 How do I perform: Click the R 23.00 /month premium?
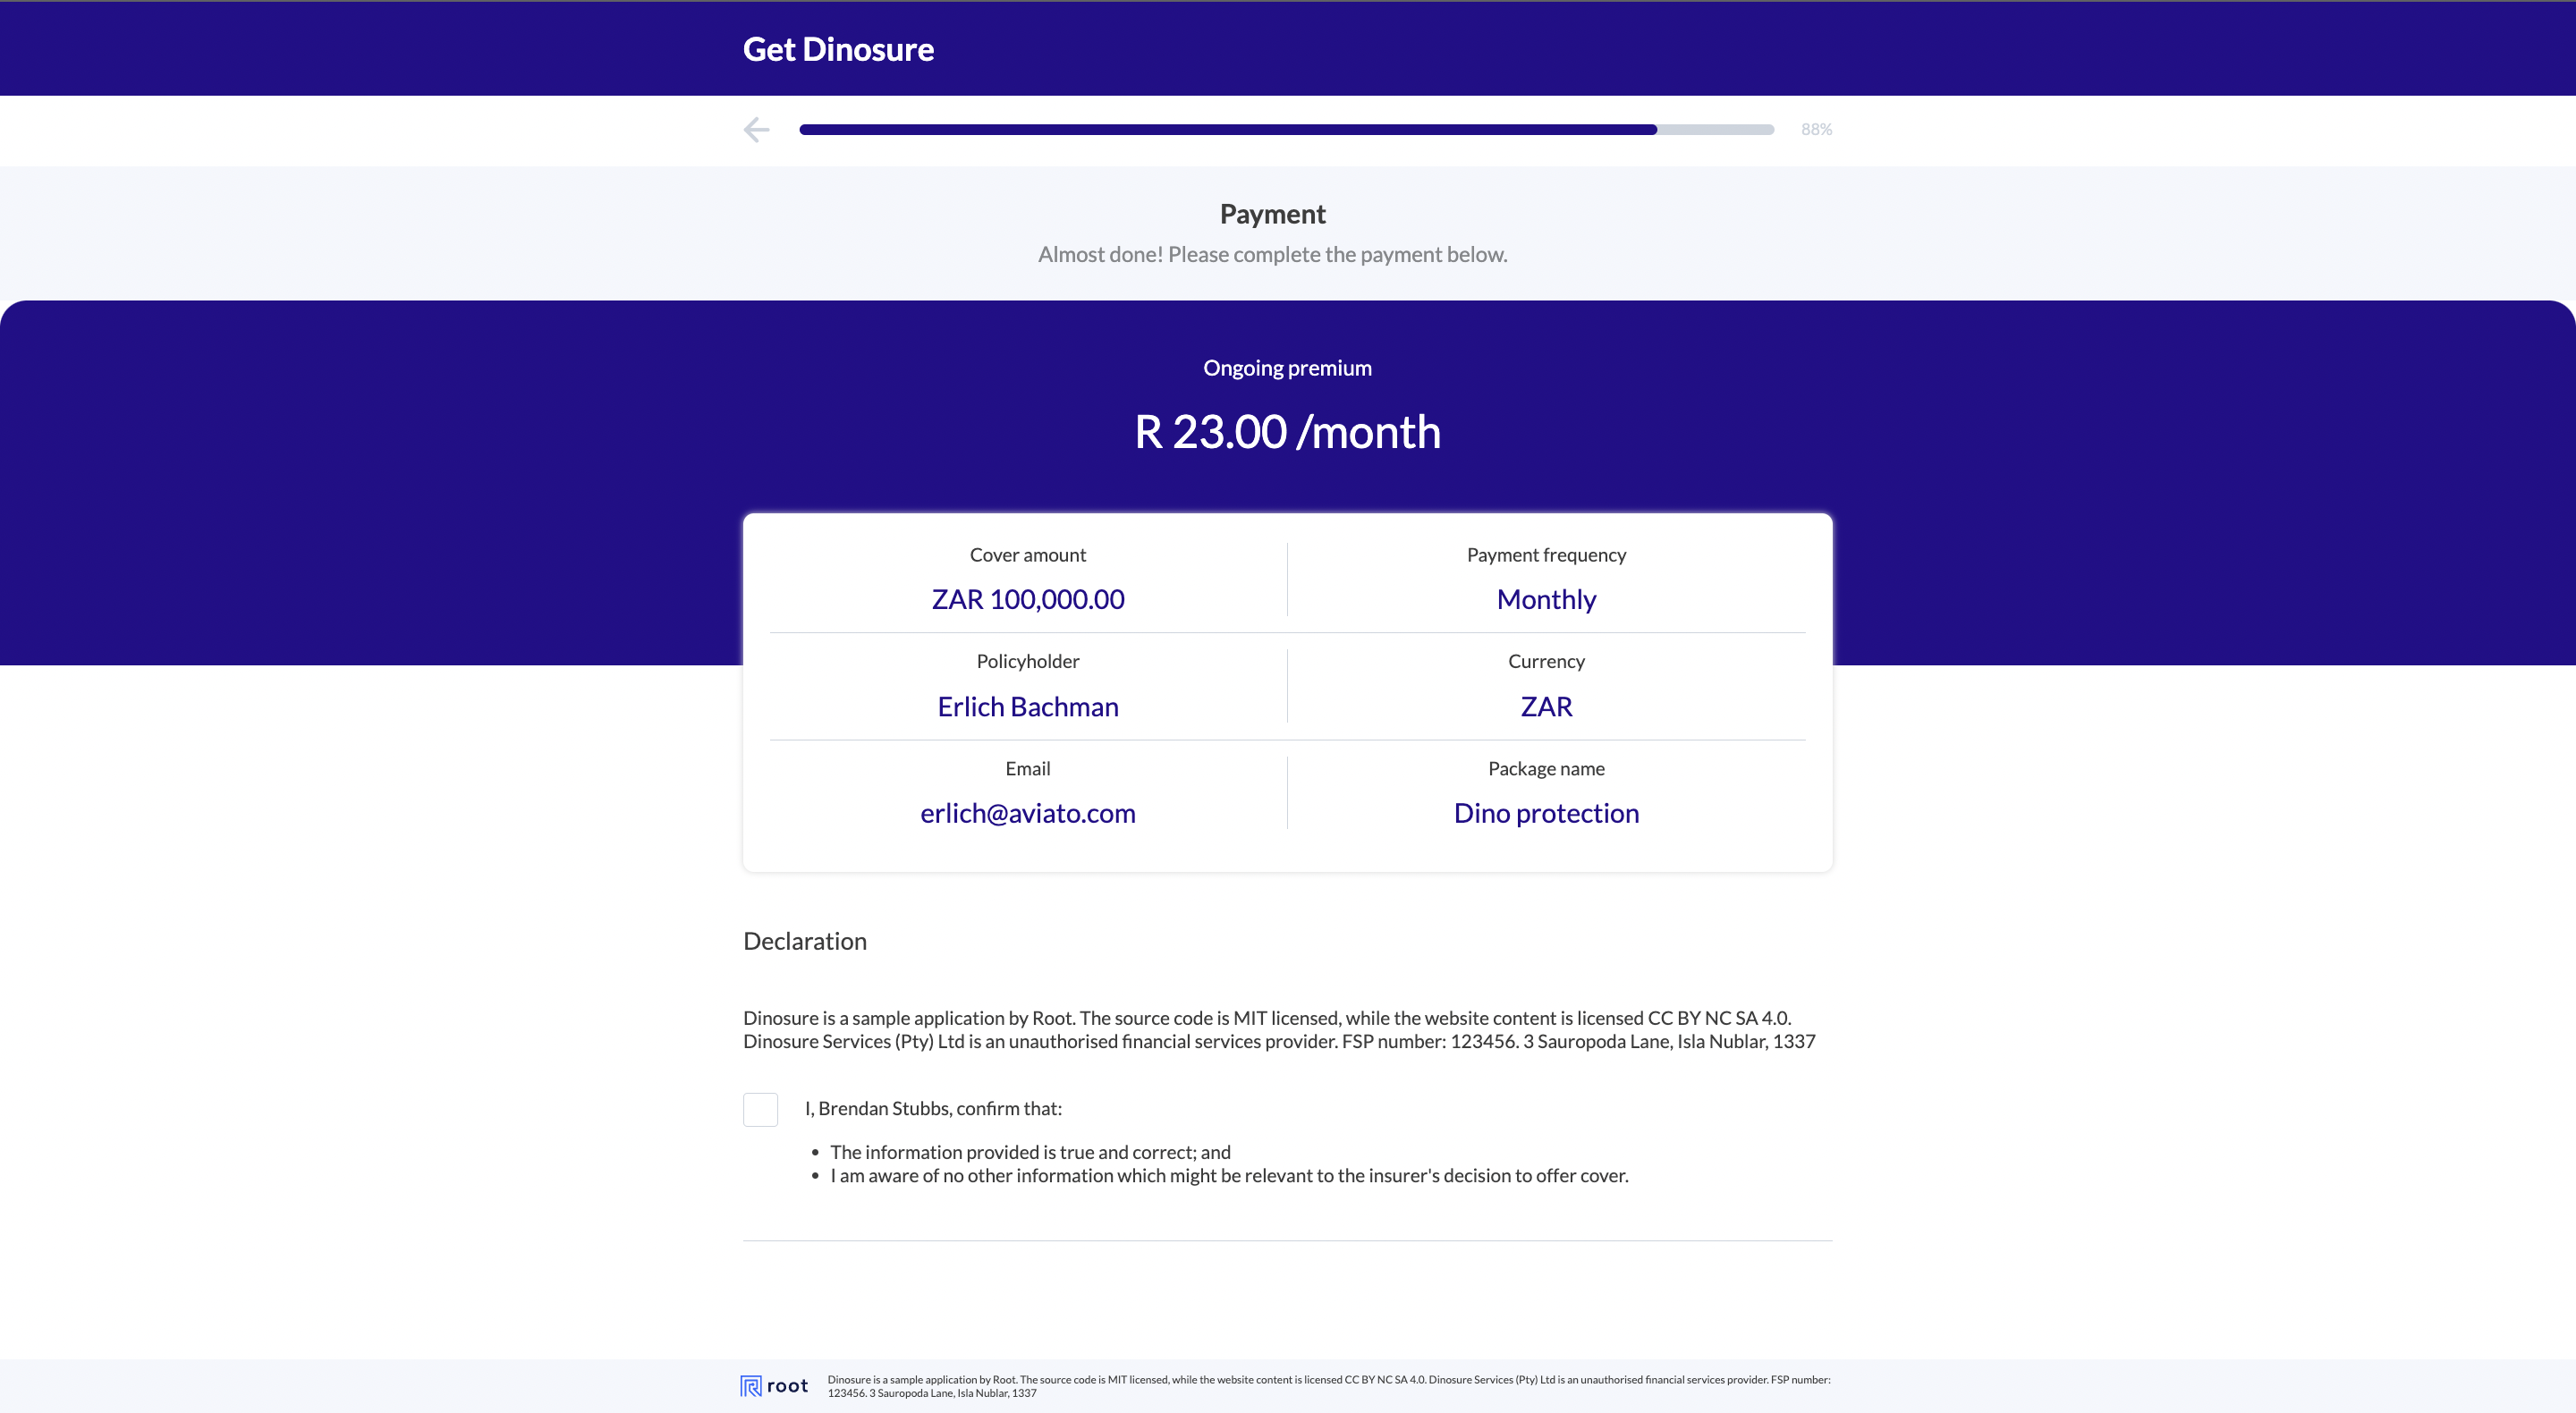click(1287, 432)
